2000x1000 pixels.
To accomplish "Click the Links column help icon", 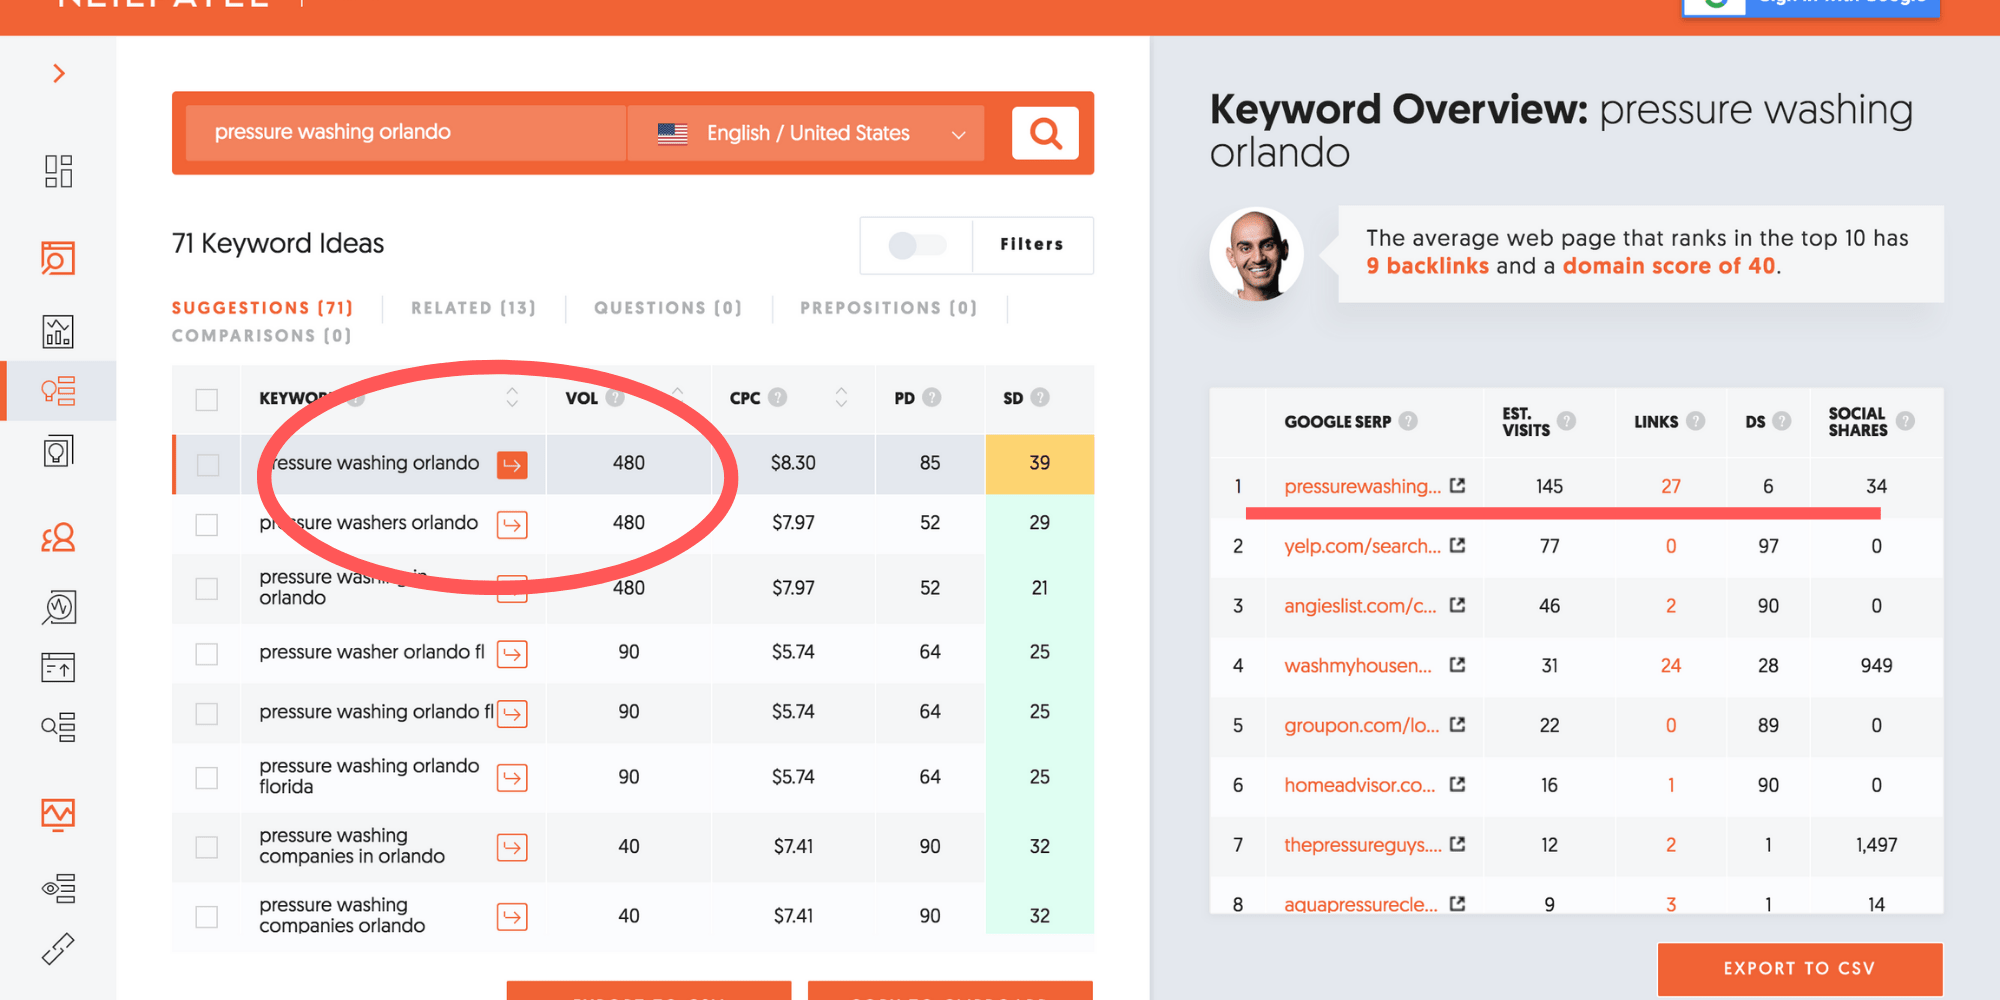I will tap(1695, 421).
